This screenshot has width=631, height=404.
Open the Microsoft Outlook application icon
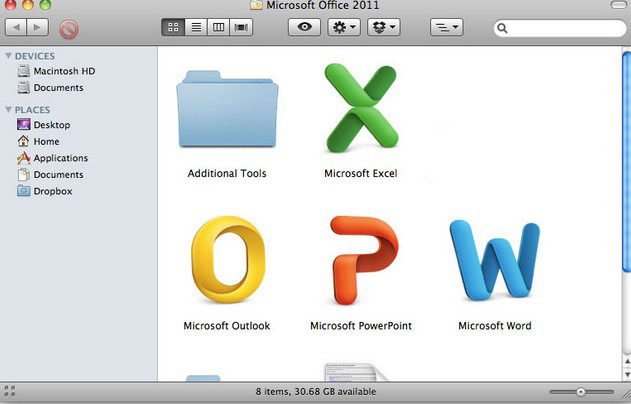pyautogui.click(x=228, y=260)
